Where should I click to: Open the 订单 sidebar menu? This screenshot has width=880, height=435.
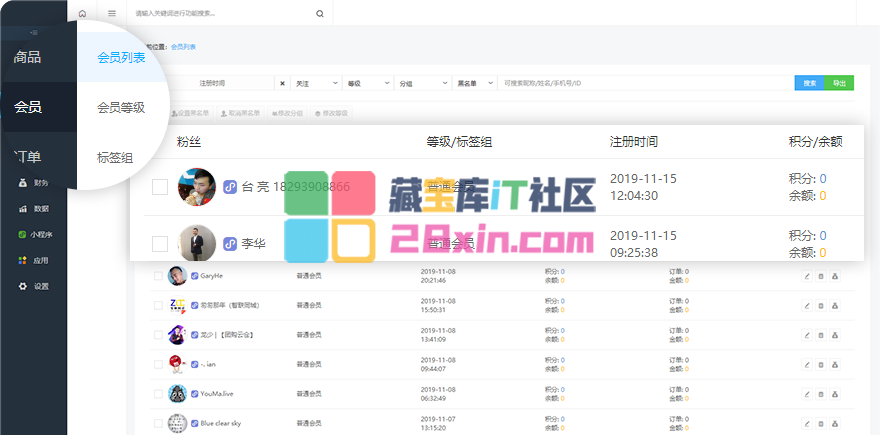[28, 157]
